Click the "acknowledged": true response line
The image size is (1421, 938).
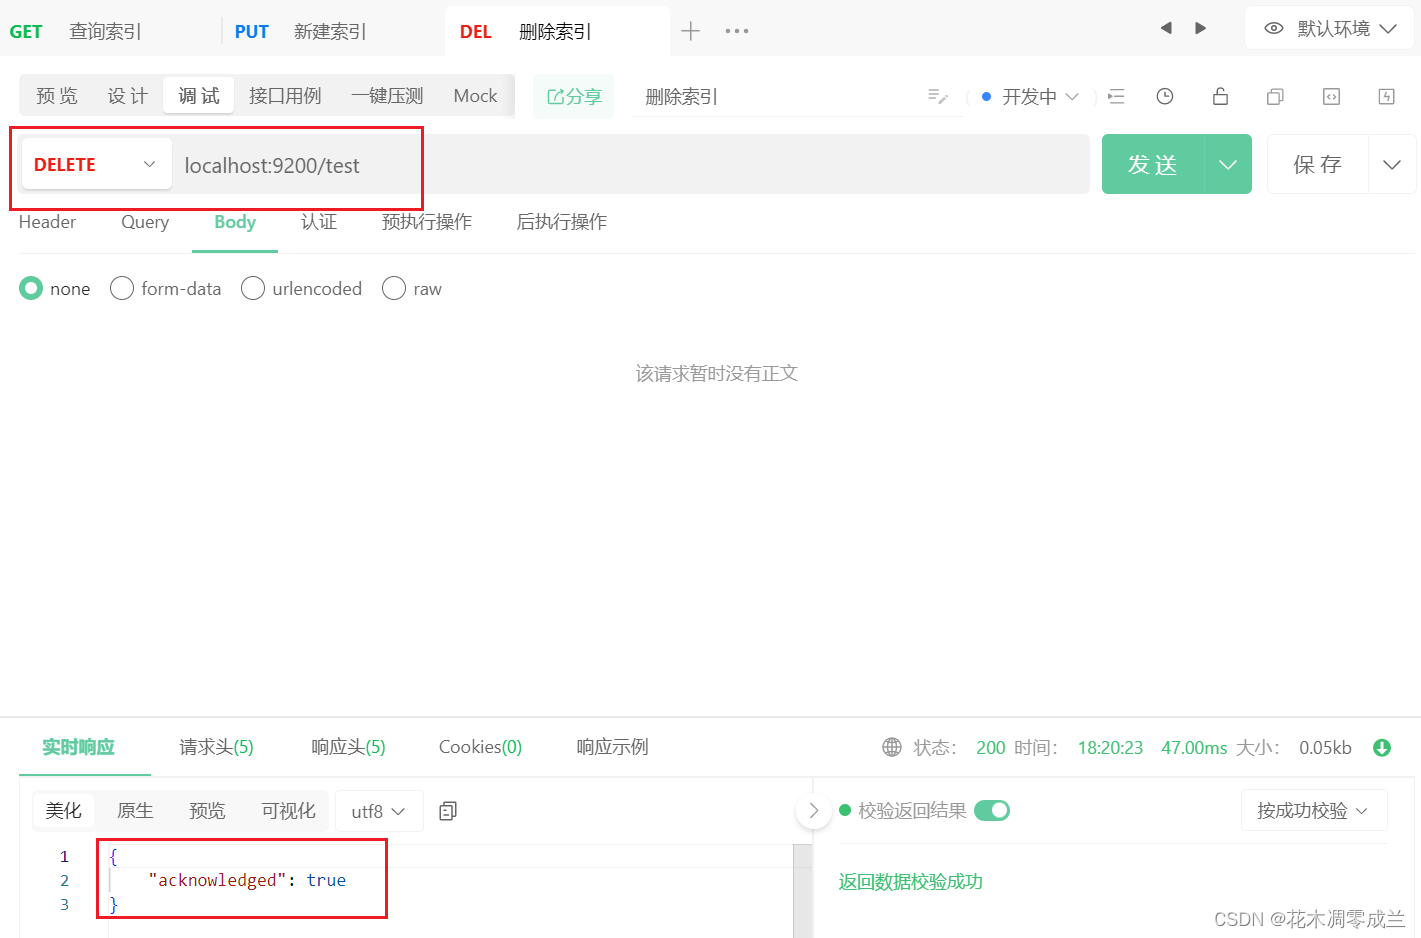point(247,880)
